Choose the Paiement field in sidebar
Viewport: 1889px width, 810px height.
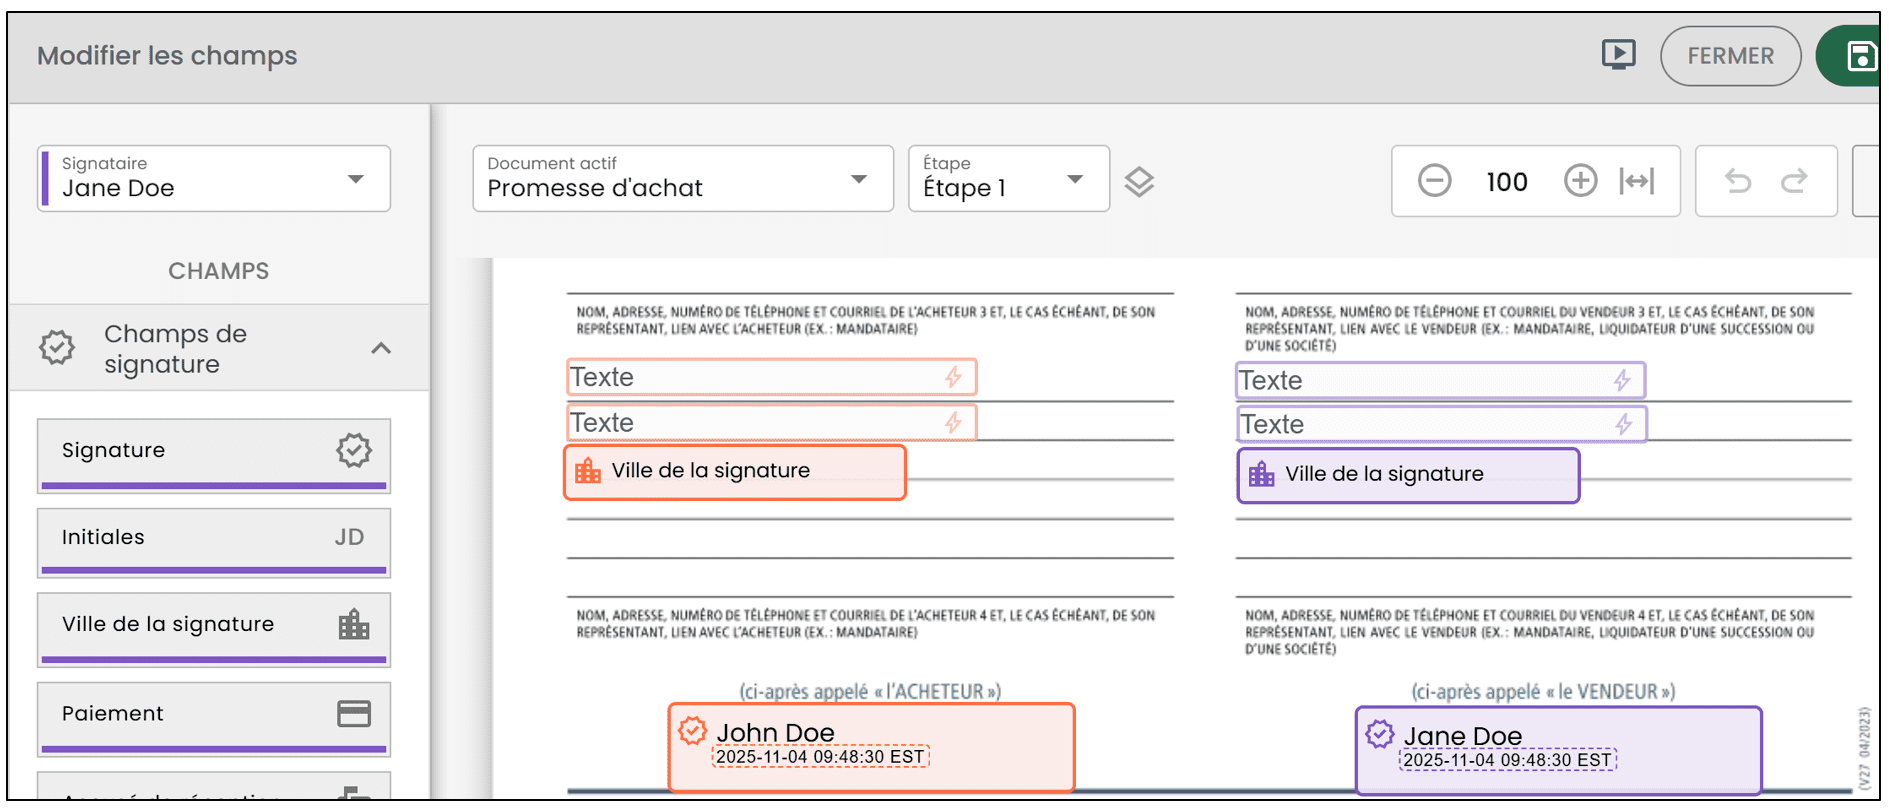coord(214,714)
